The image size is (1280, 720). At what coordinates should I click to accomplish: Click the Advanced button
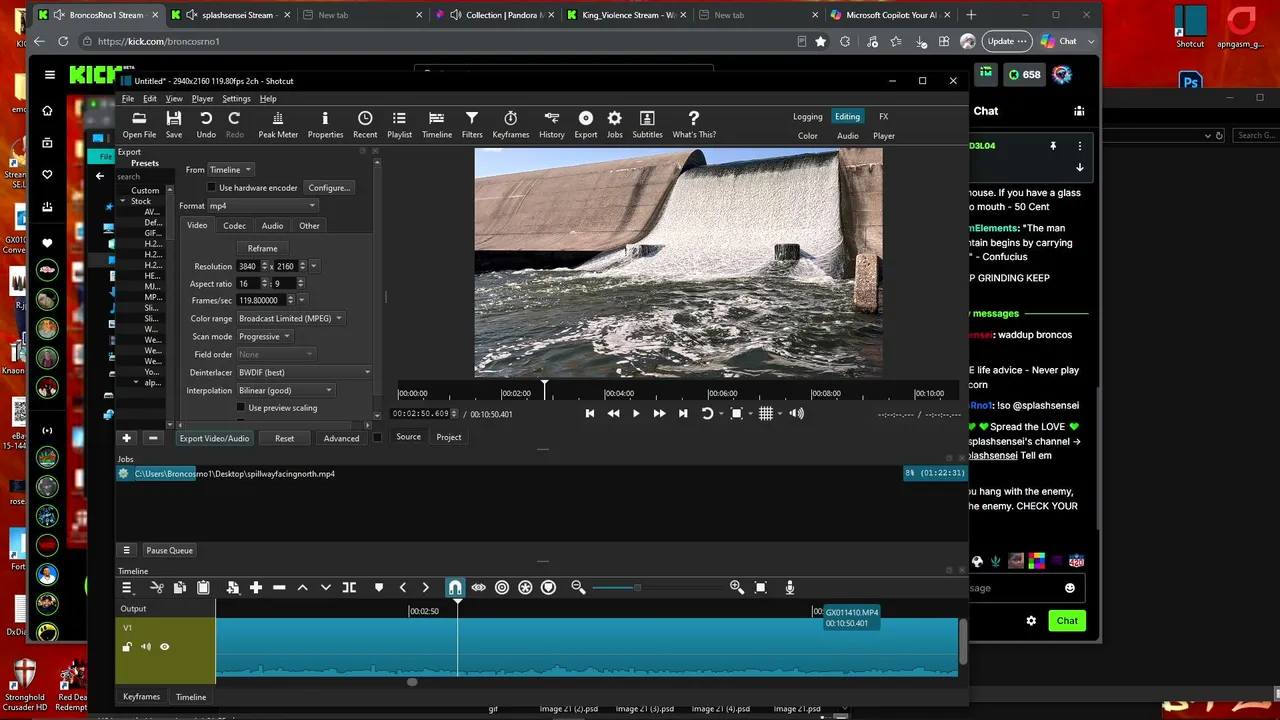(341, 438)
